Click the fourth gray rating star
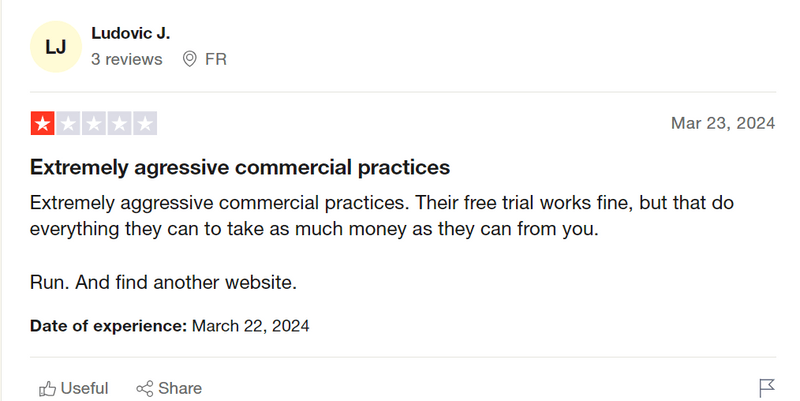Screen dimensions: 800x401 [120, 125]
